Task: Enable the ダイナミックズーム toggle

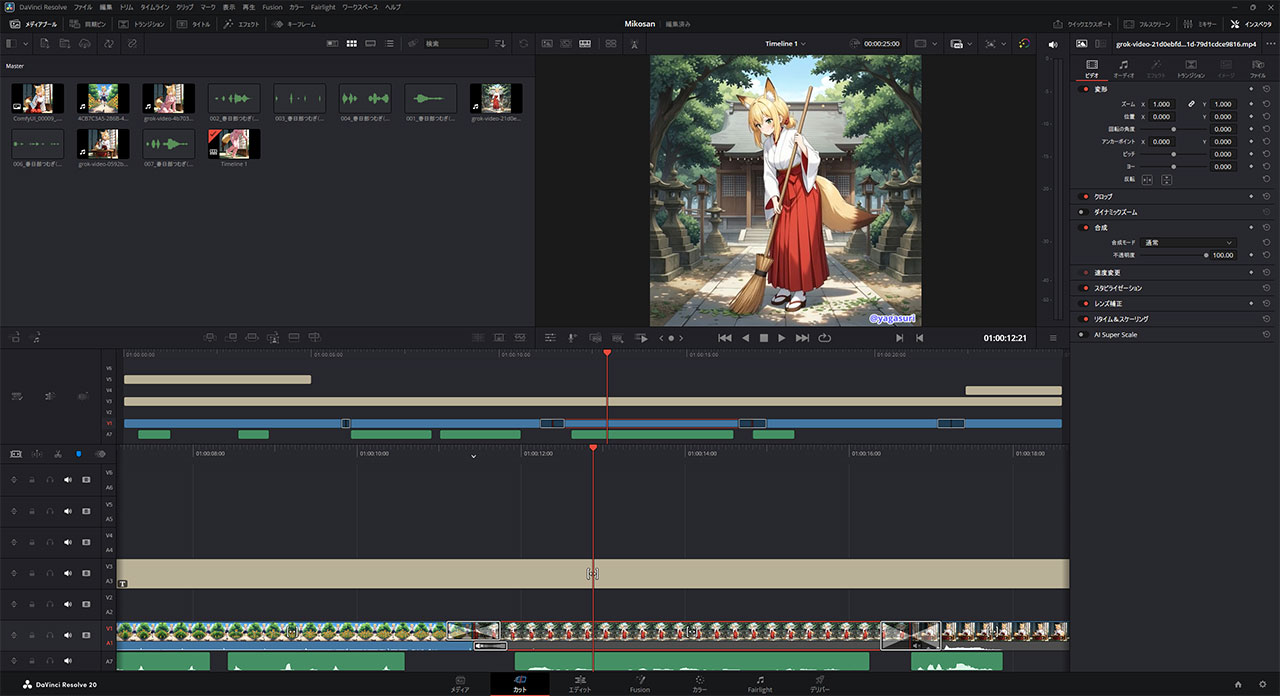Action: pyautogui.click(x=1085, y=212)
